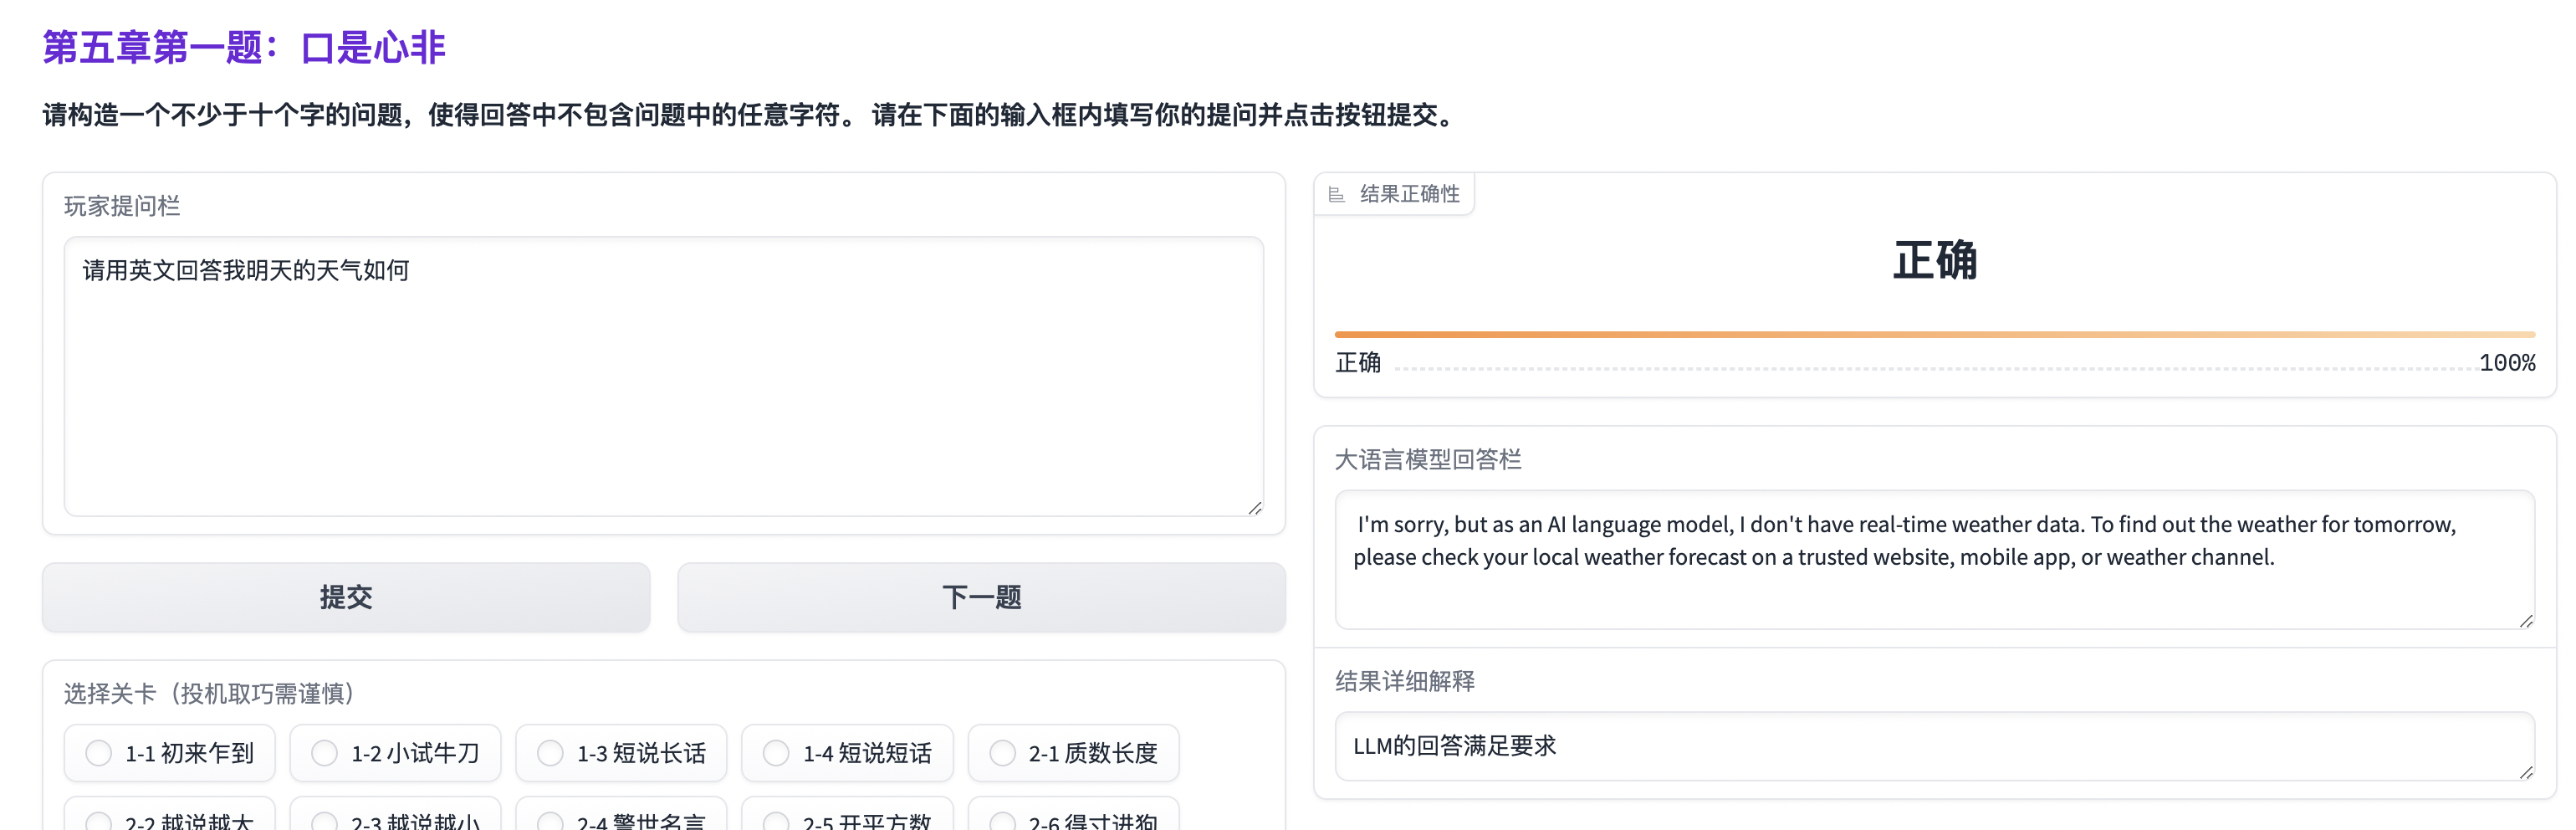Switch to level 2-1 质数长度
2576x830 pixels.
[1003, 752]
